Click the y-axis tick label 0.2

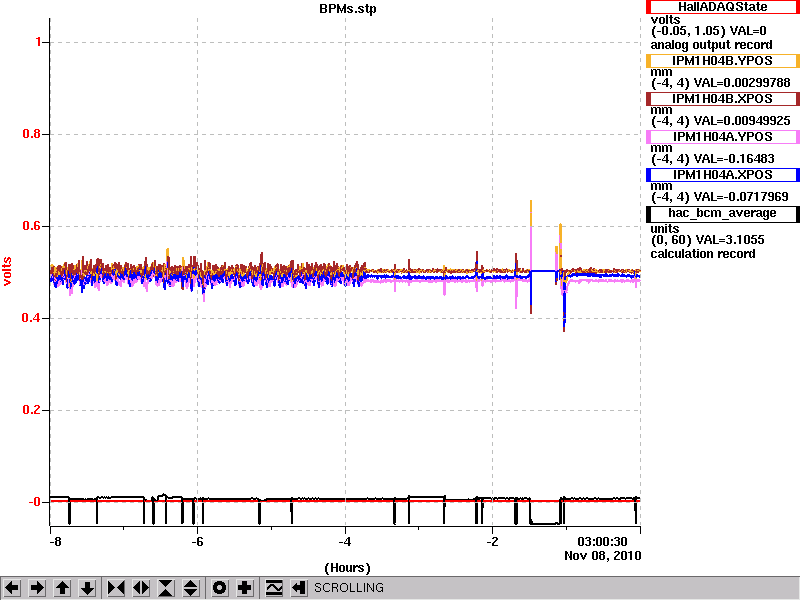(33, 410)
